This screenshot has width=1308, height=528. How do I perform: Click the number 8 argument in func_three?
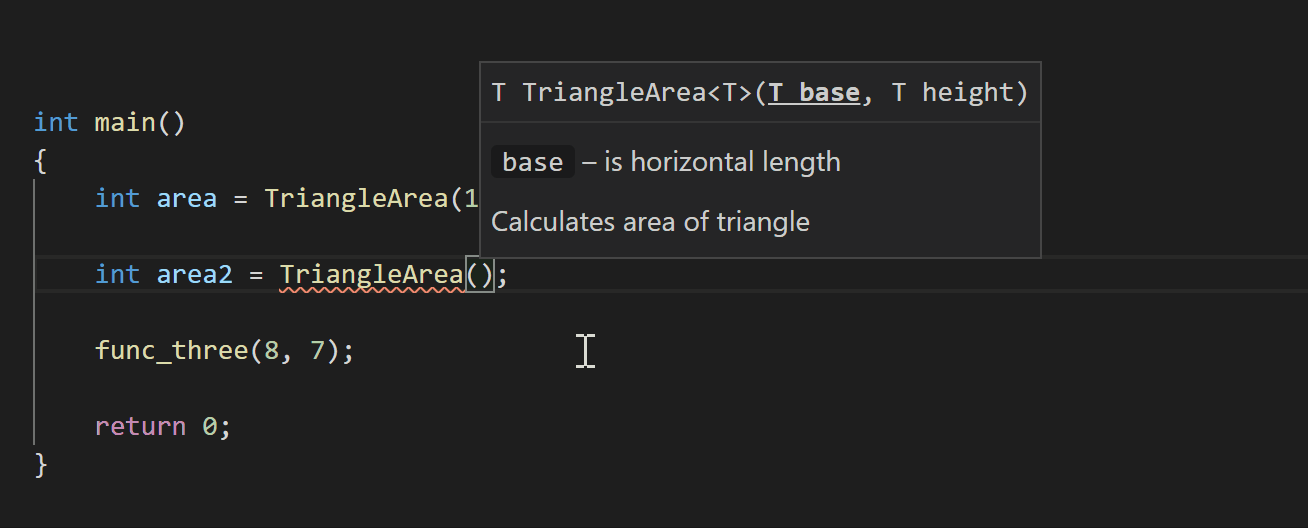(270, 351)
